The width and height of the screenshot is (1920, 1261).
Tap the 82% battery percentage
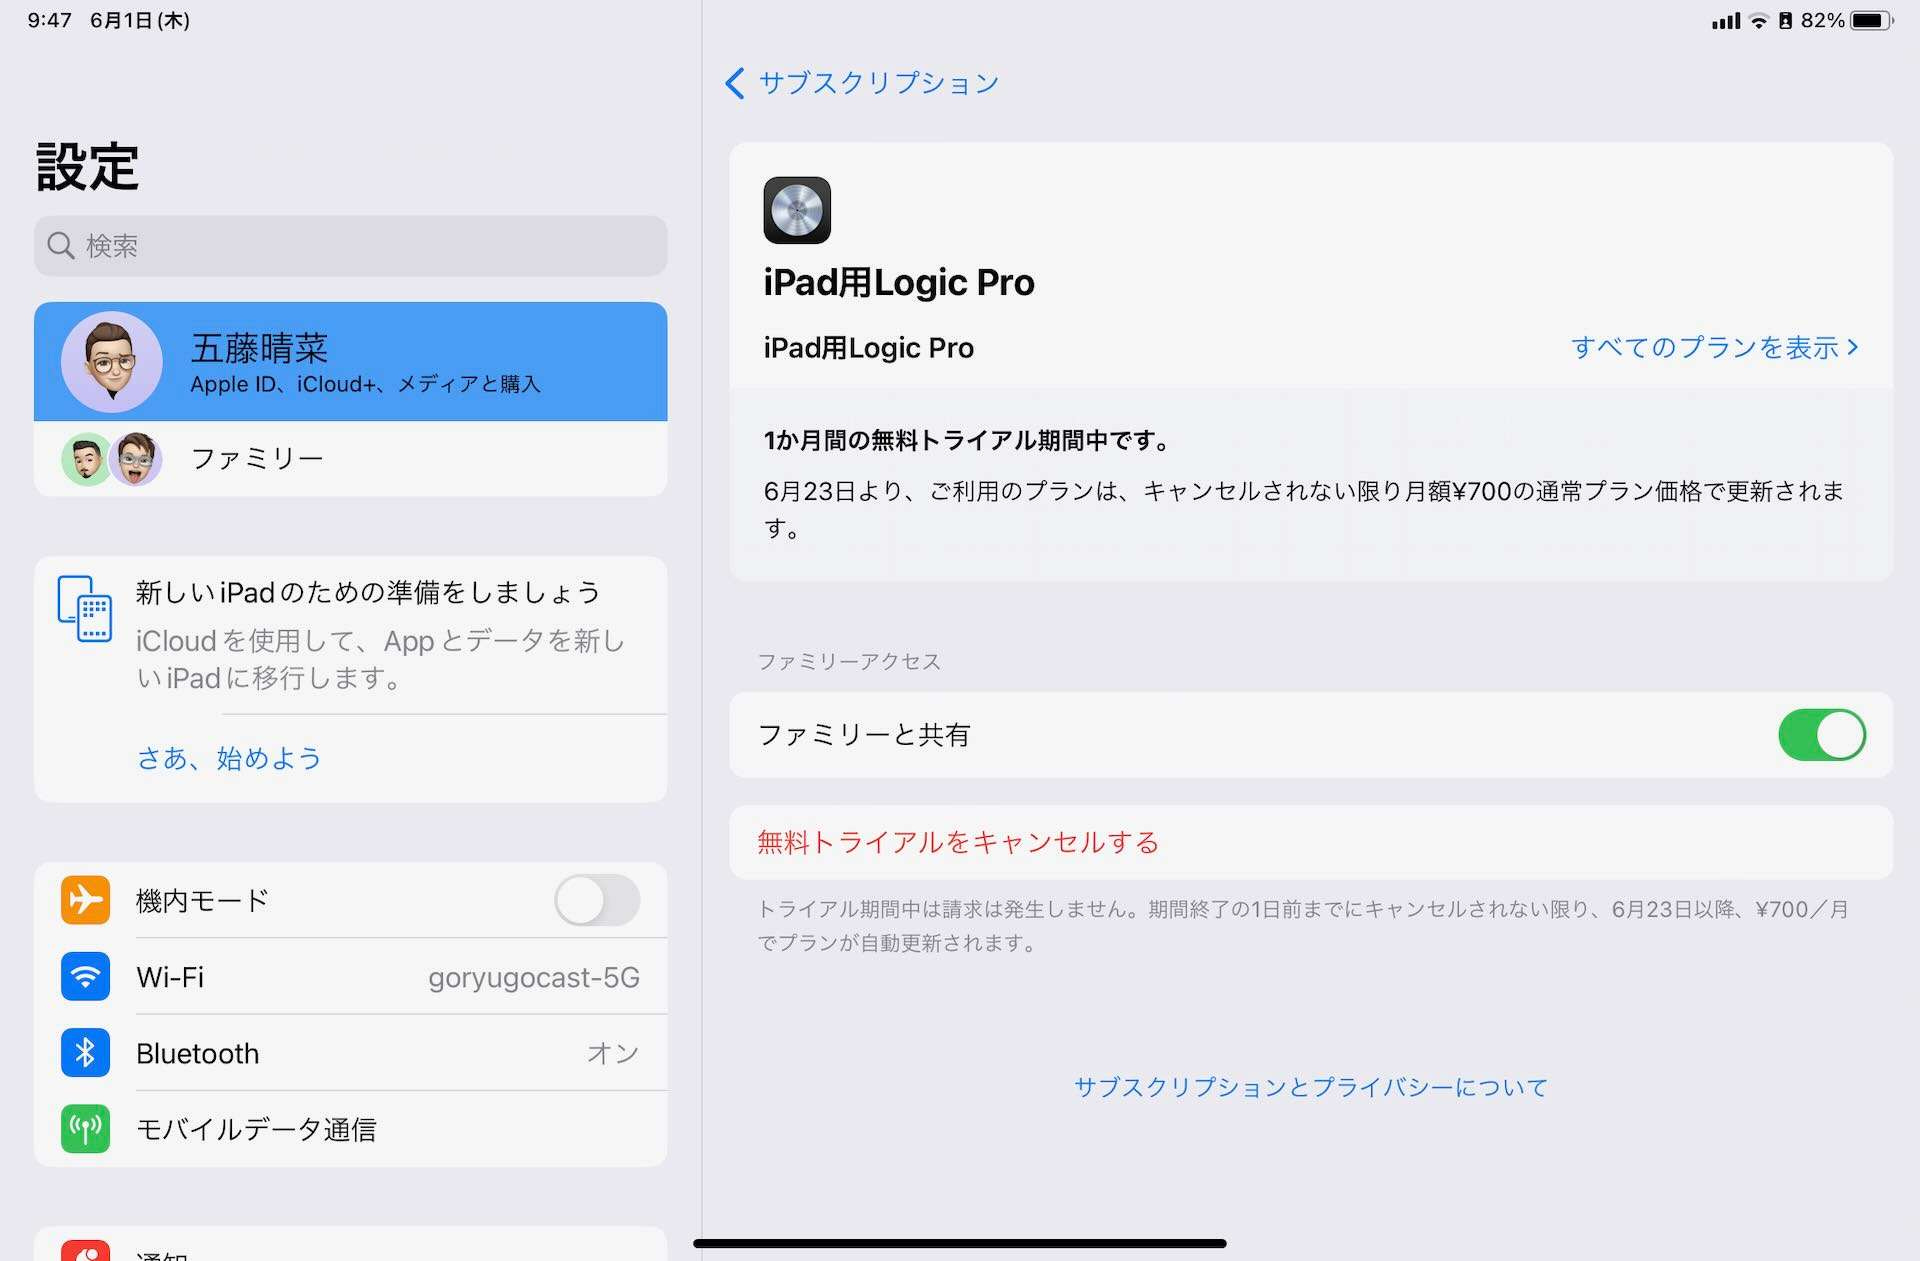pos(1822,20)
